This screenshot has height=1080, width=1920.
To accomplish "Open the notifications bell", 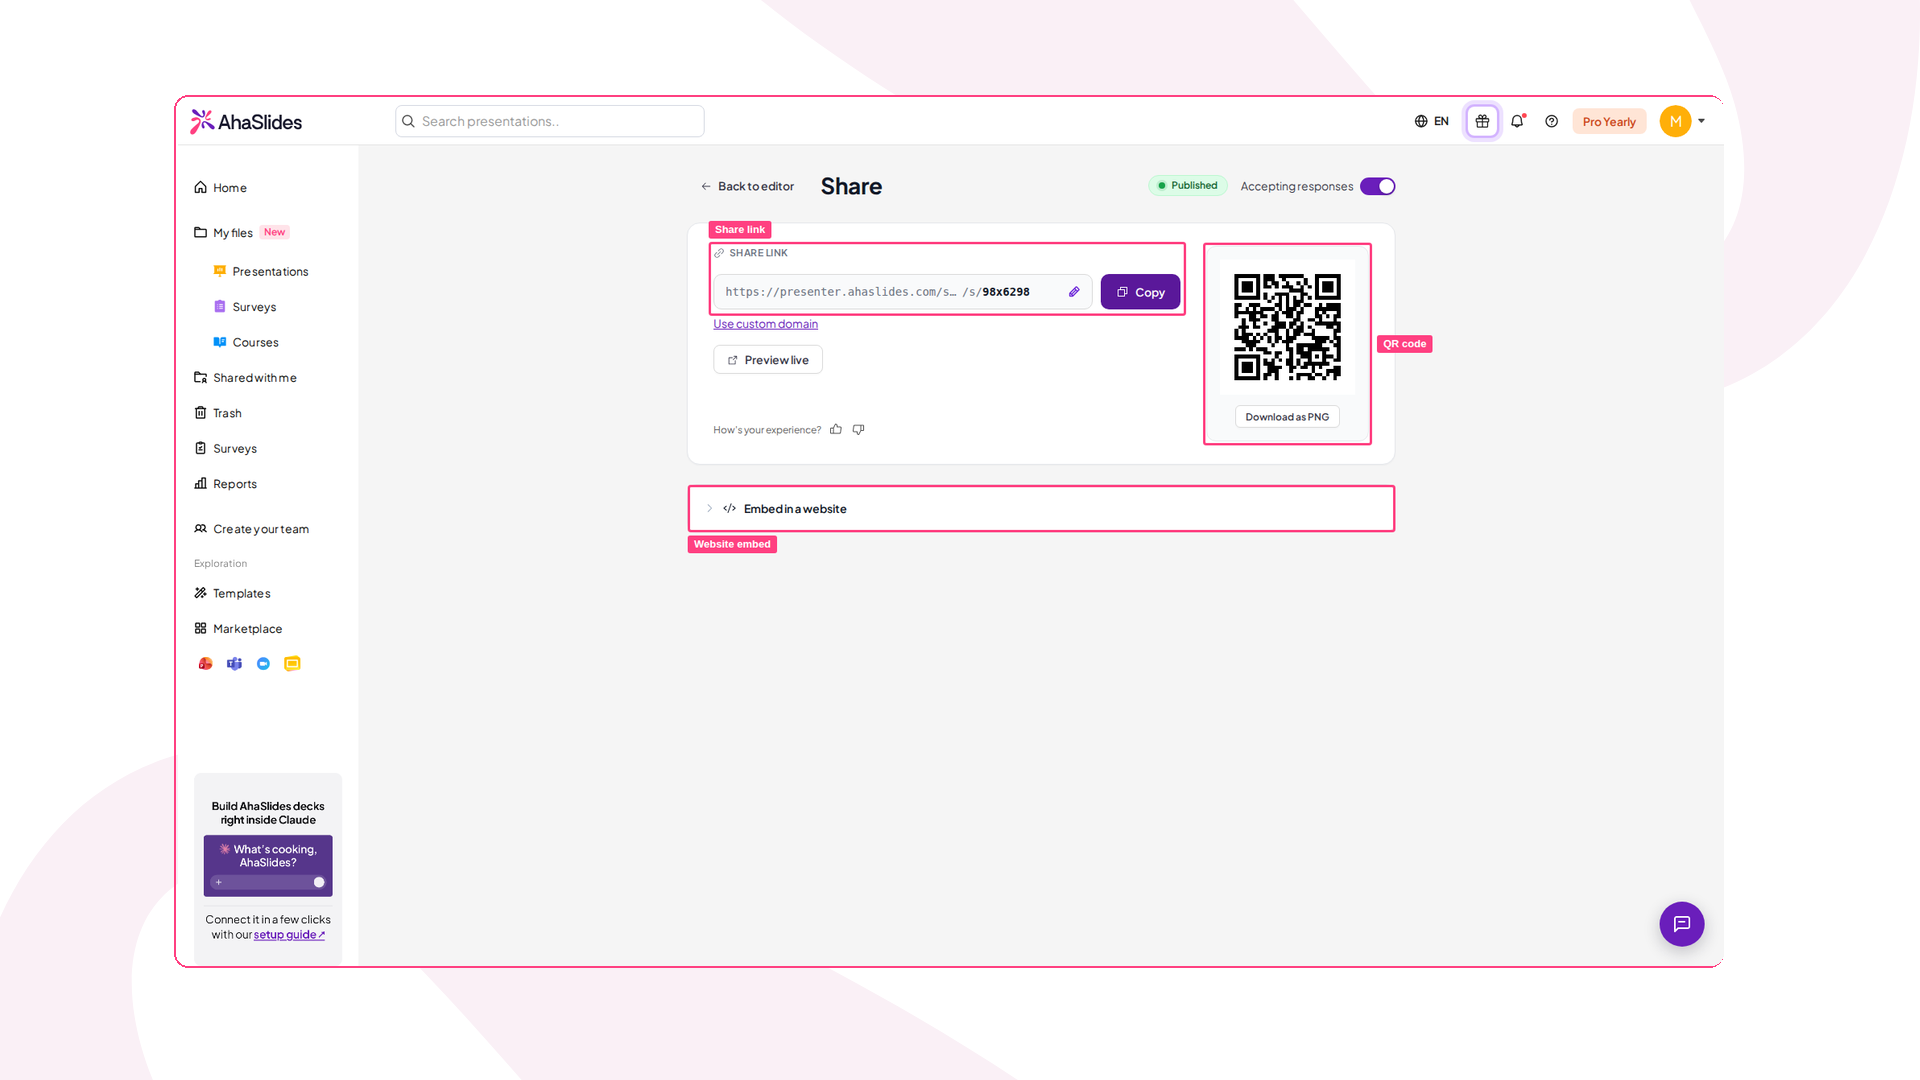I will pos(1517,121).
